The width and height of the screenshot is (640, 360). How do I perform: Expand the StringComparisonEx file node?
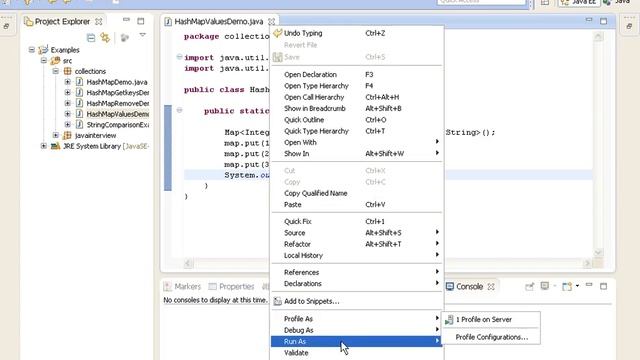tap(68, 124)
